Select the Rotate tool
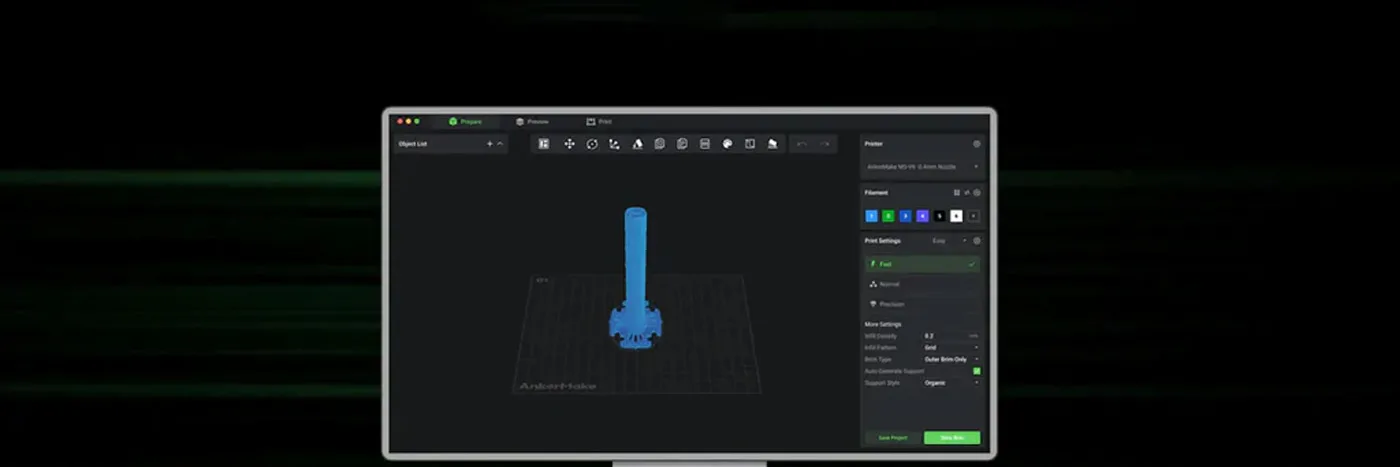 (592, 144)
